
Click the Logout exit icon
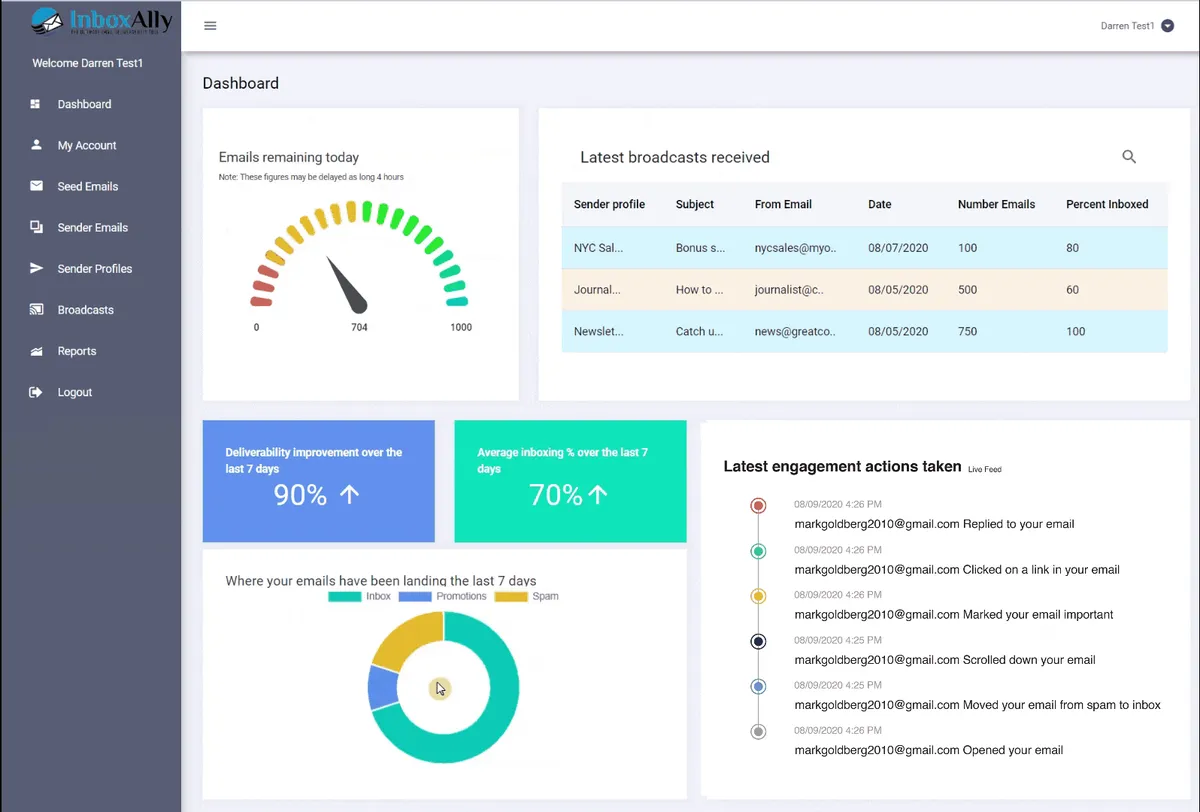point(36,392)
